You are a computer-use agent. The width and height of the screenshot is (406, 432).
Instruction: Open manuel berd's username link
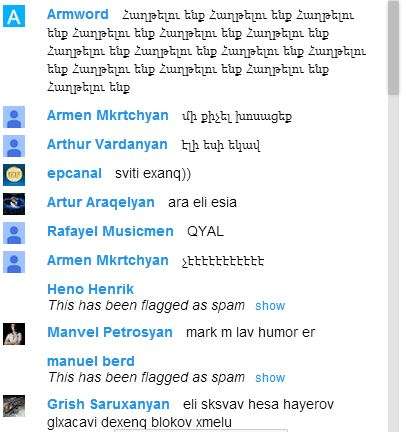point(91,361)
